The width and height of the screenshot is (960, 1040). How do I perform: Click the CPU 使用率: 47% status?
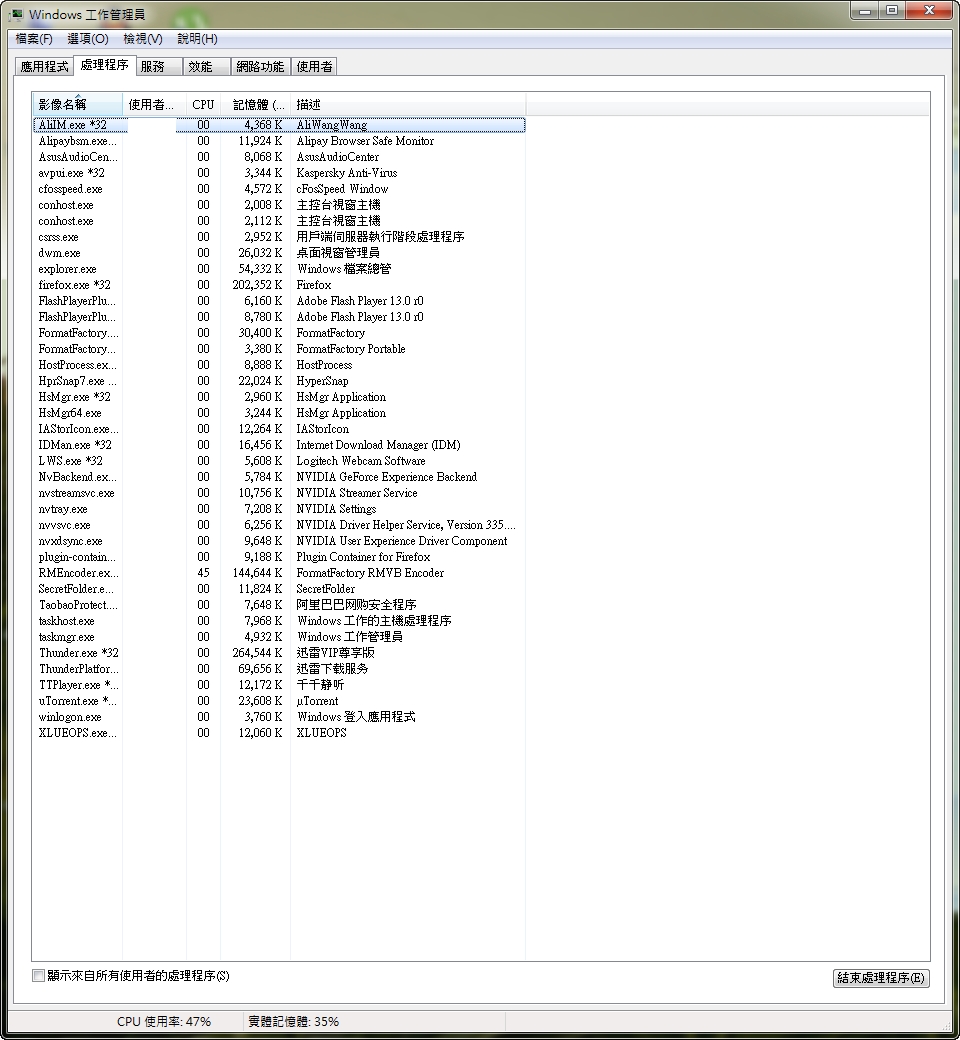[164, 1021]
